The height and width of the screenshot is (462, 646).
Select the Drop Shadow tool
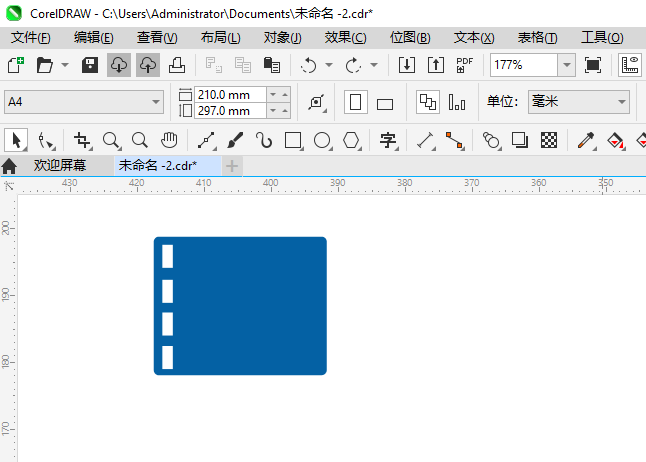520,141
